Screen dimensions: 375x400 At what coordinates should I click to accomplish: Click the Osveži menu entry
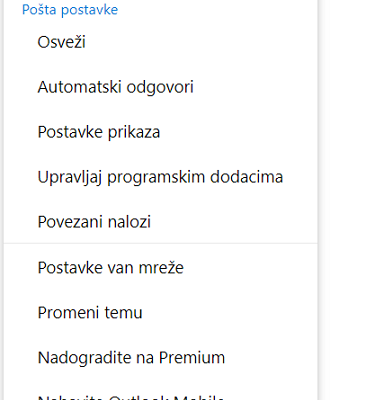pos(161,42)
